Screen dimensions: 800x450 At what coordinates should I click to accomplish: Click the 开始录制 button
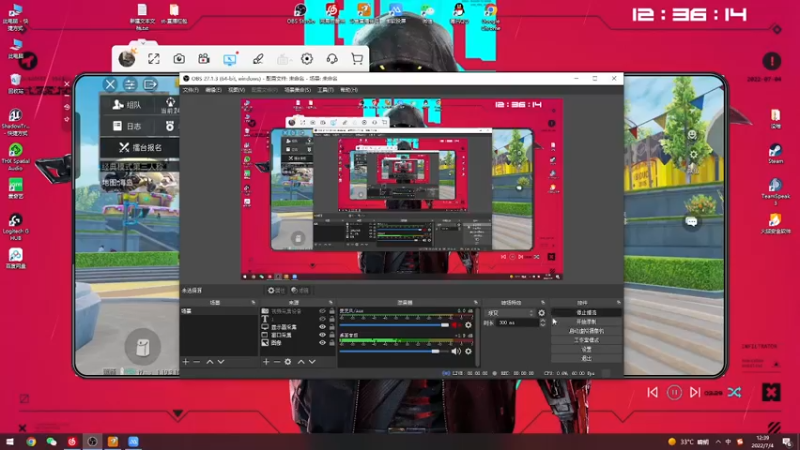586,322
